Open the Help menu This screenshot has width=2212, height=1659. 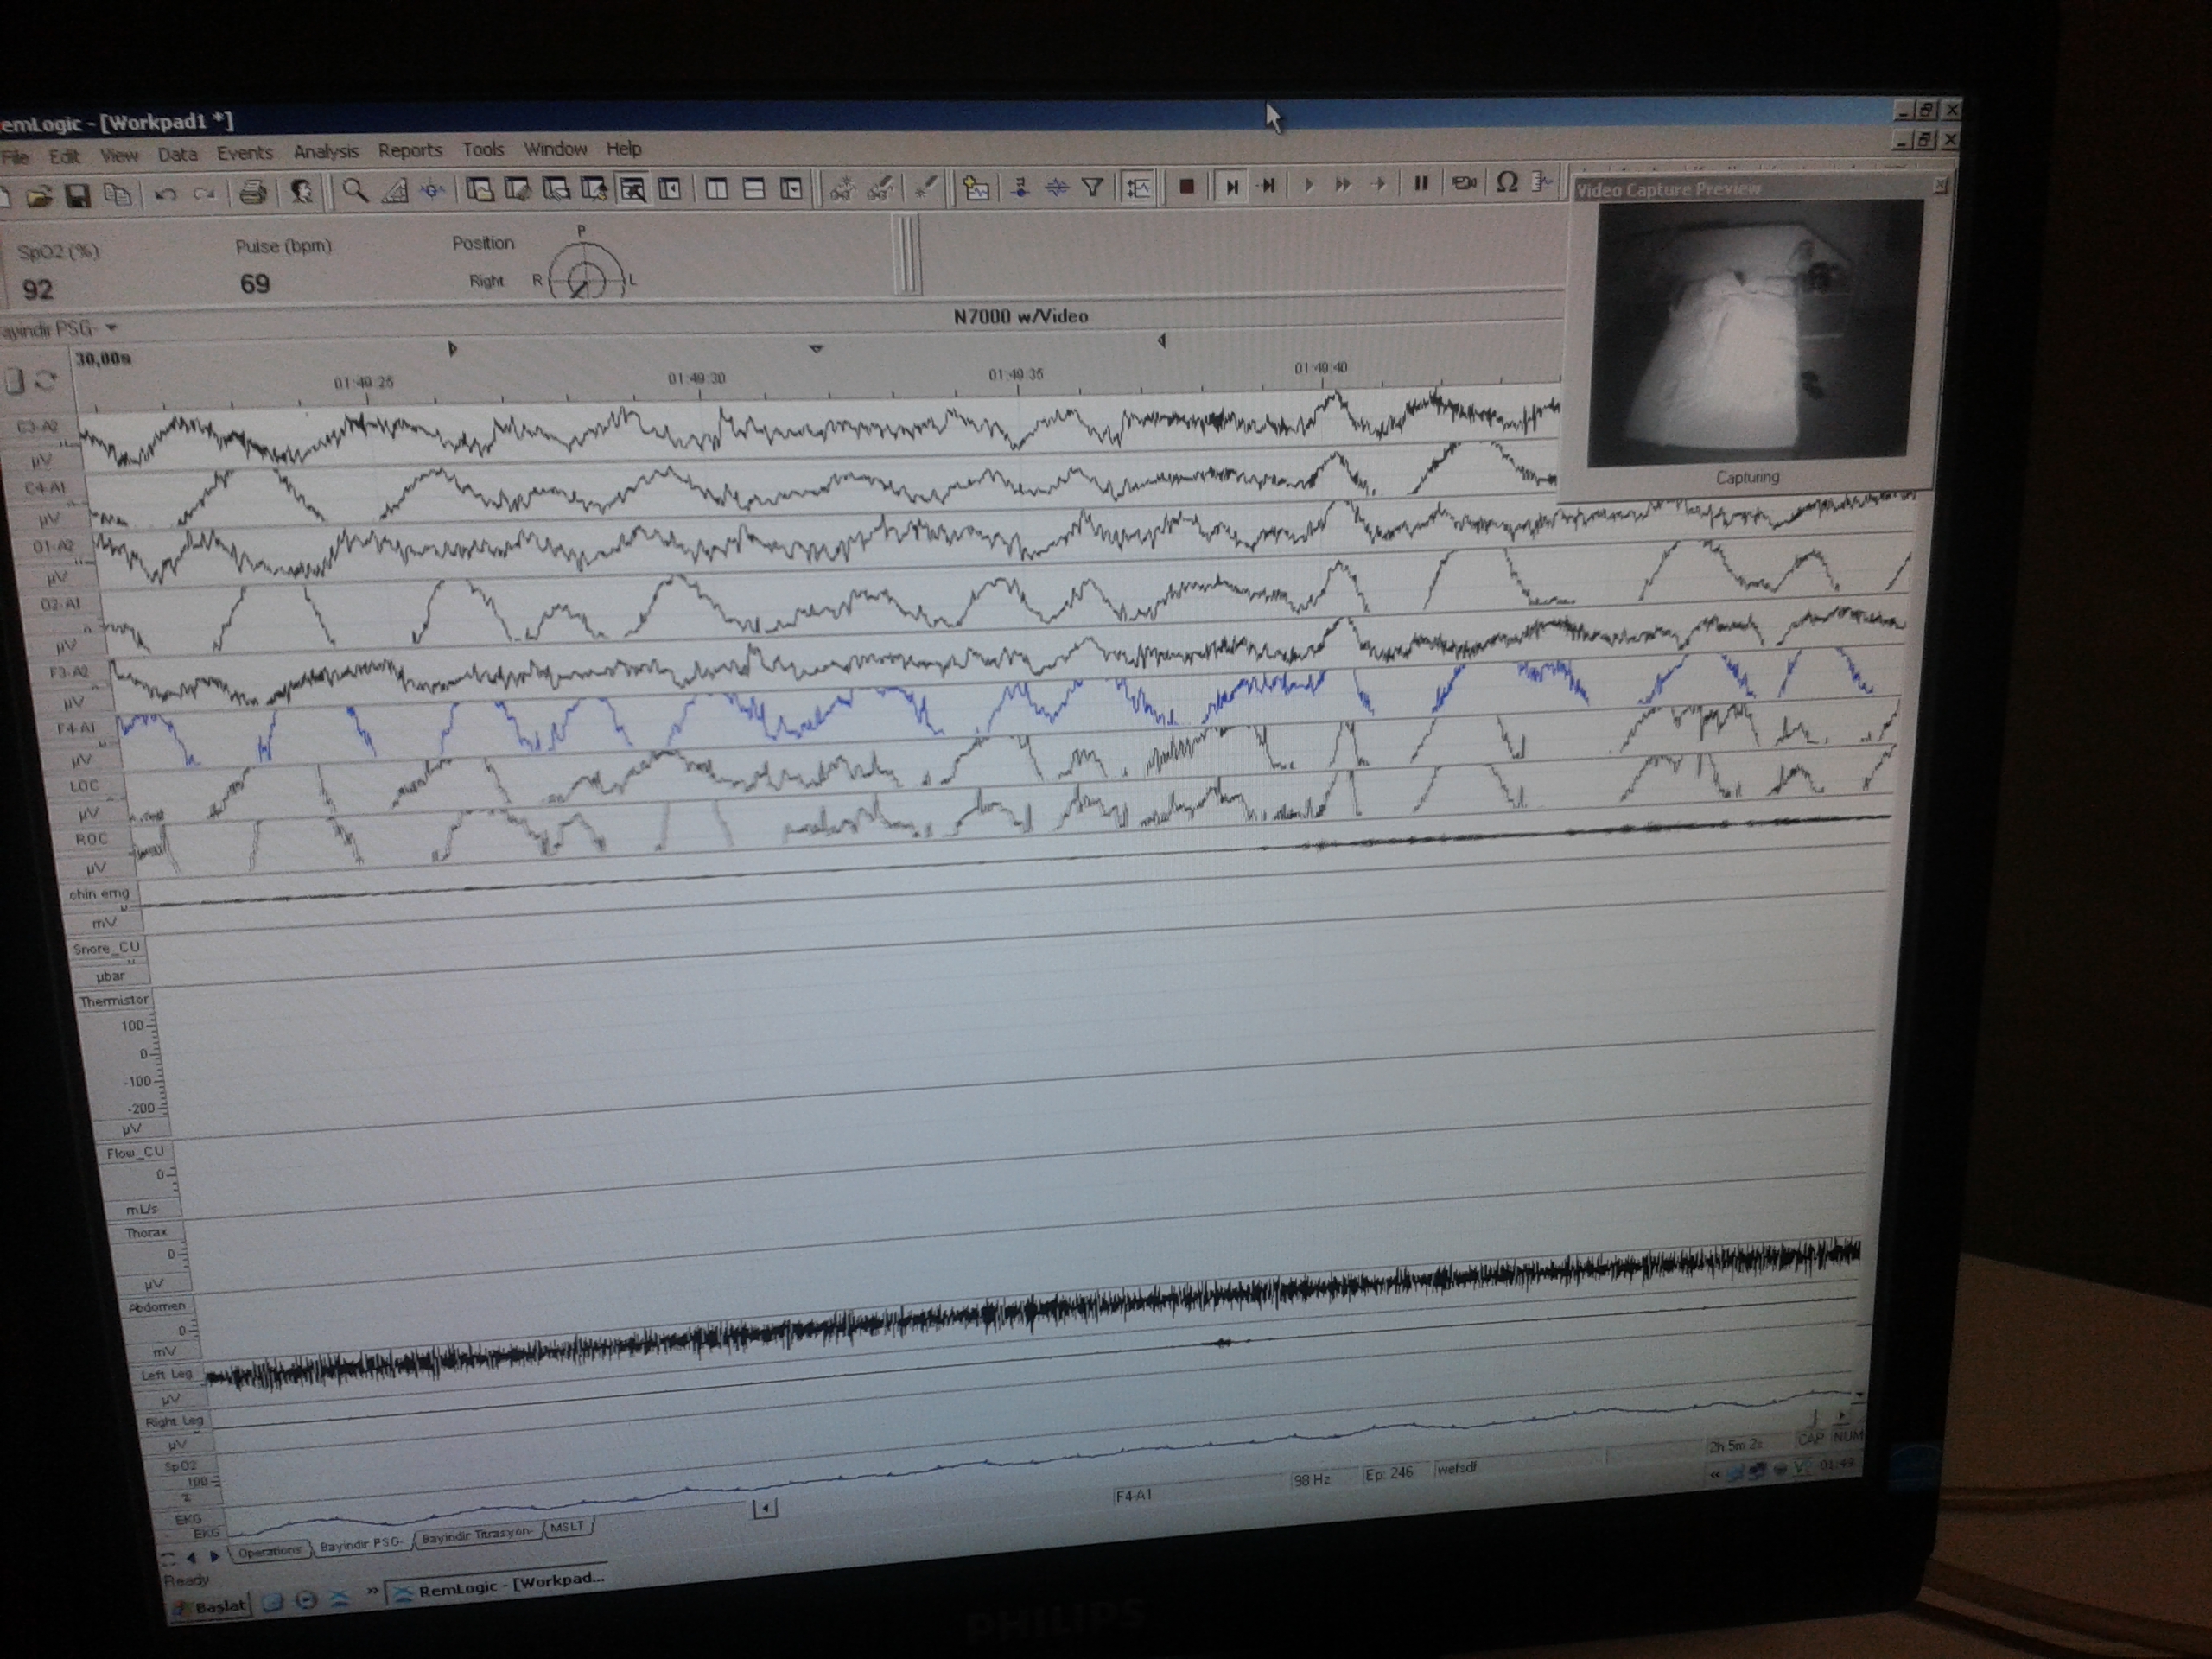point(624,148)
